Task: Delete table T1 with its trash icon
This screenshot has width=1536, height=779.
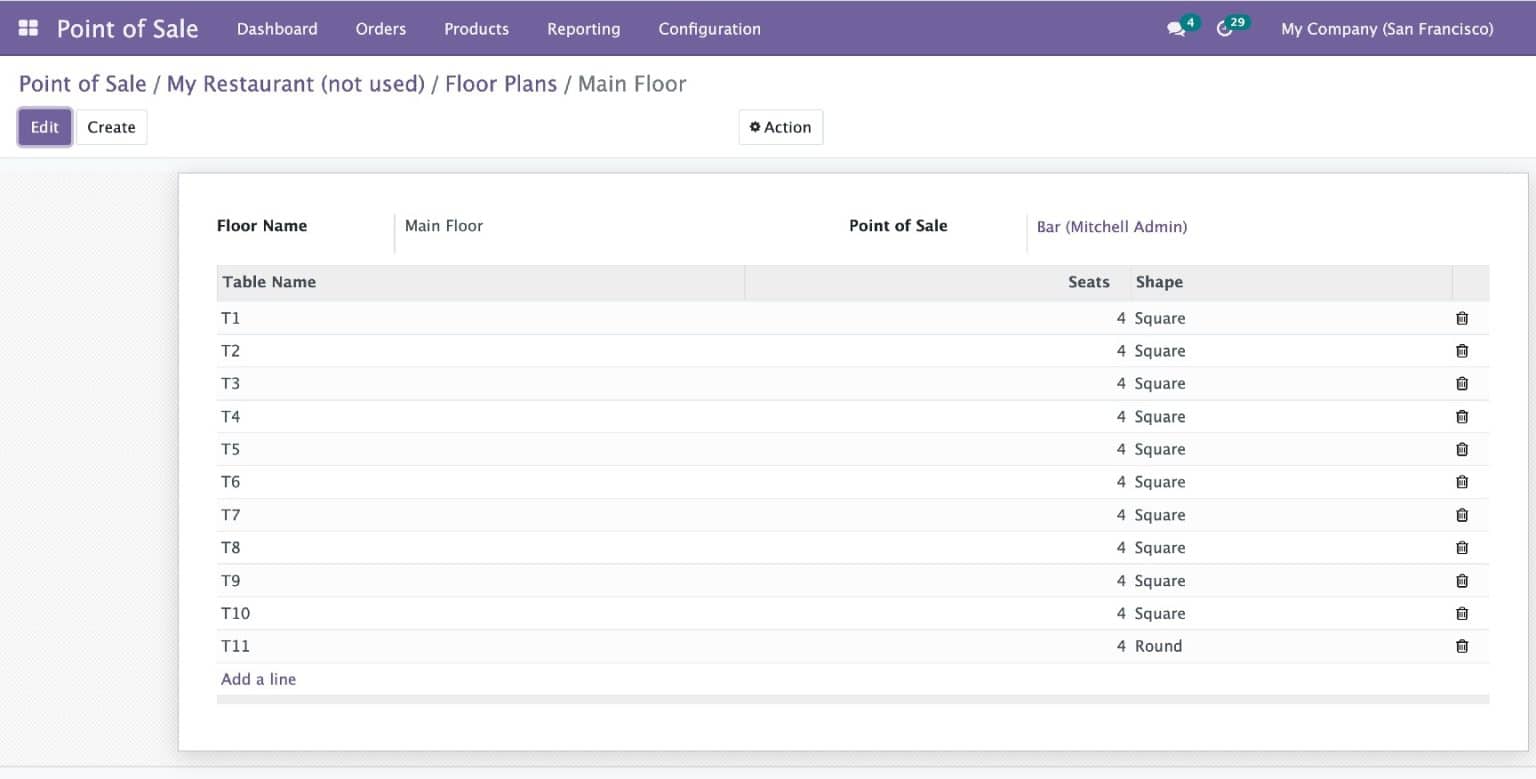Action: pyautogui.click(x=1461, y=318)
